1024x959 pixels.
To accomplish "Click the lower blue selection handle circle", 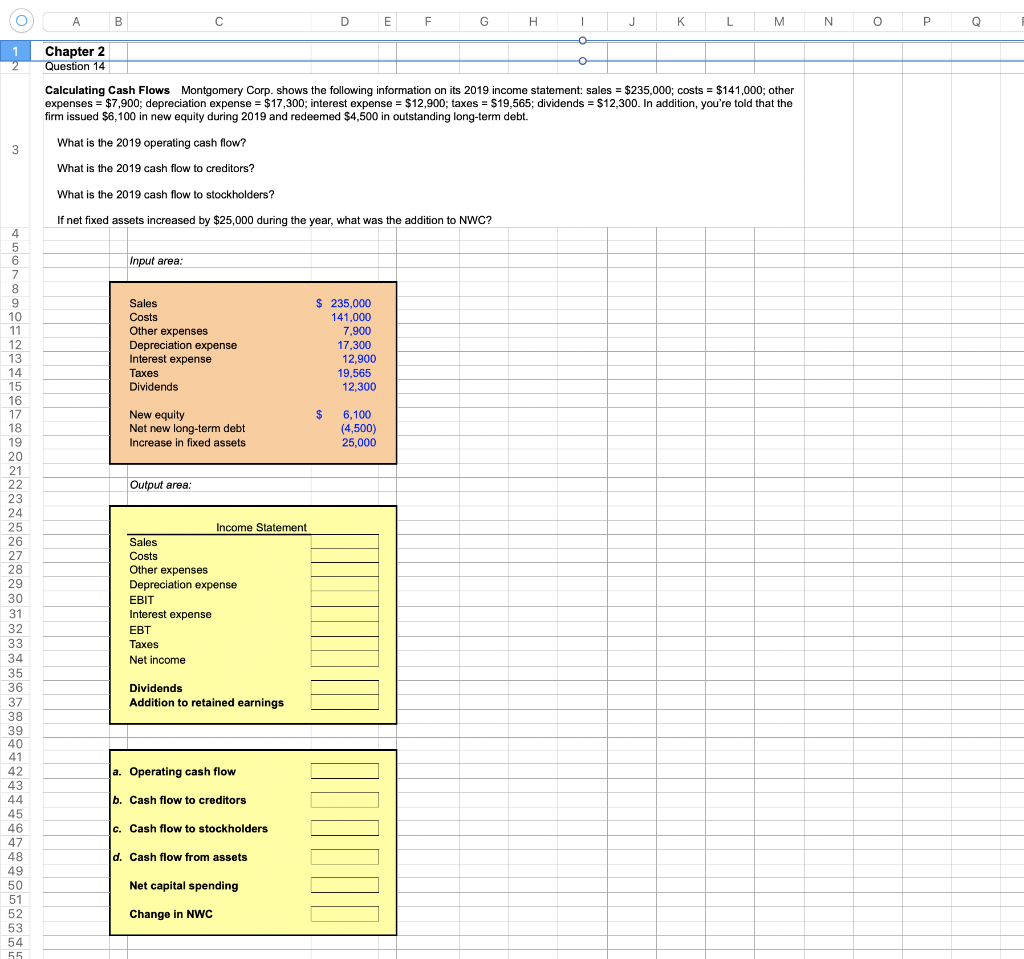I will [x=583, y=62].
